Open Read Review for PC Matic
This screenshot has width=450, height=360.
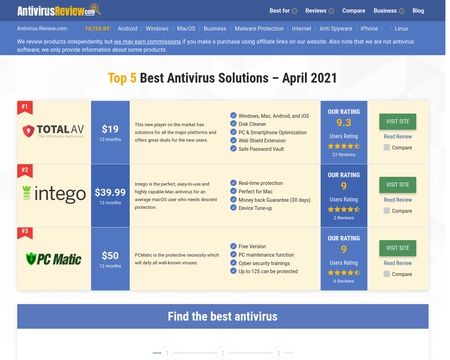(x=397, y=263)
